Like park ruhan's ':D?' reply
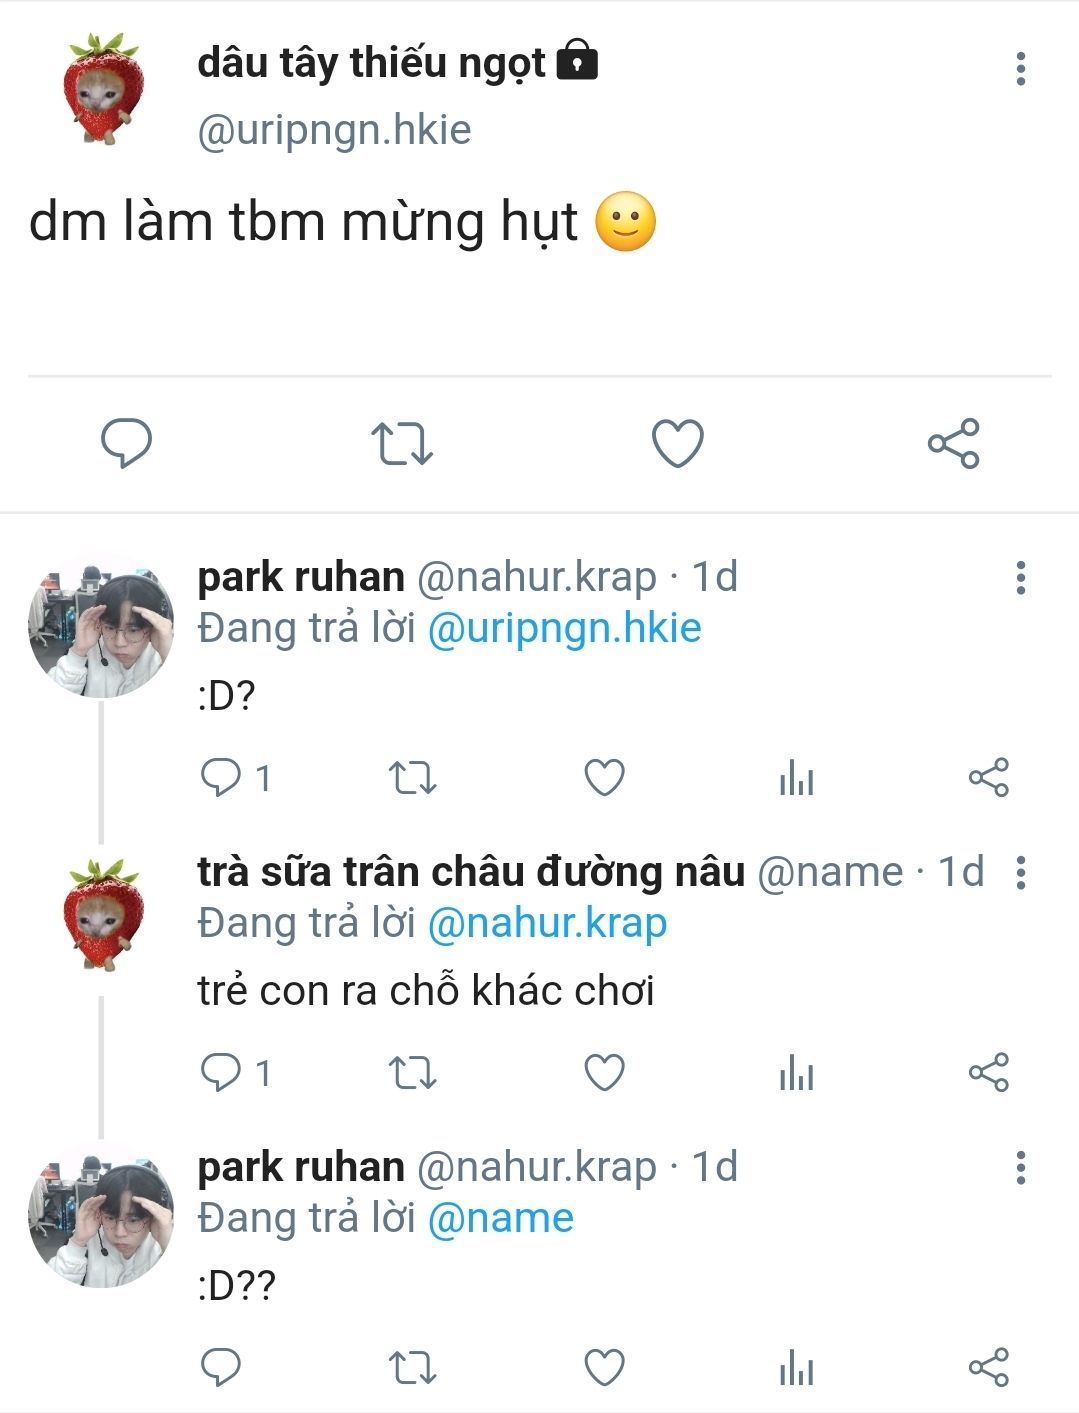The width and height of the screenshot is (1079, 1413). tap(604, 778)
